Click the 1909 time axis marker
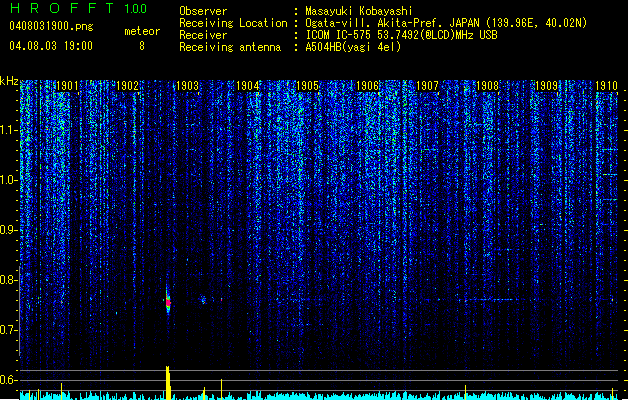Viewport: 629px width, 400px height. 547,86
